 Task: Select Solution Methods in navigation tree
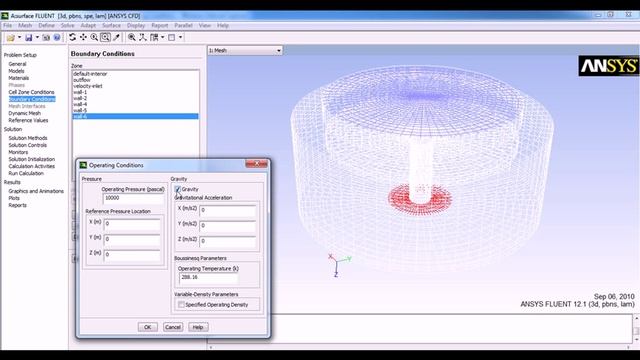[x=28, y=138]
